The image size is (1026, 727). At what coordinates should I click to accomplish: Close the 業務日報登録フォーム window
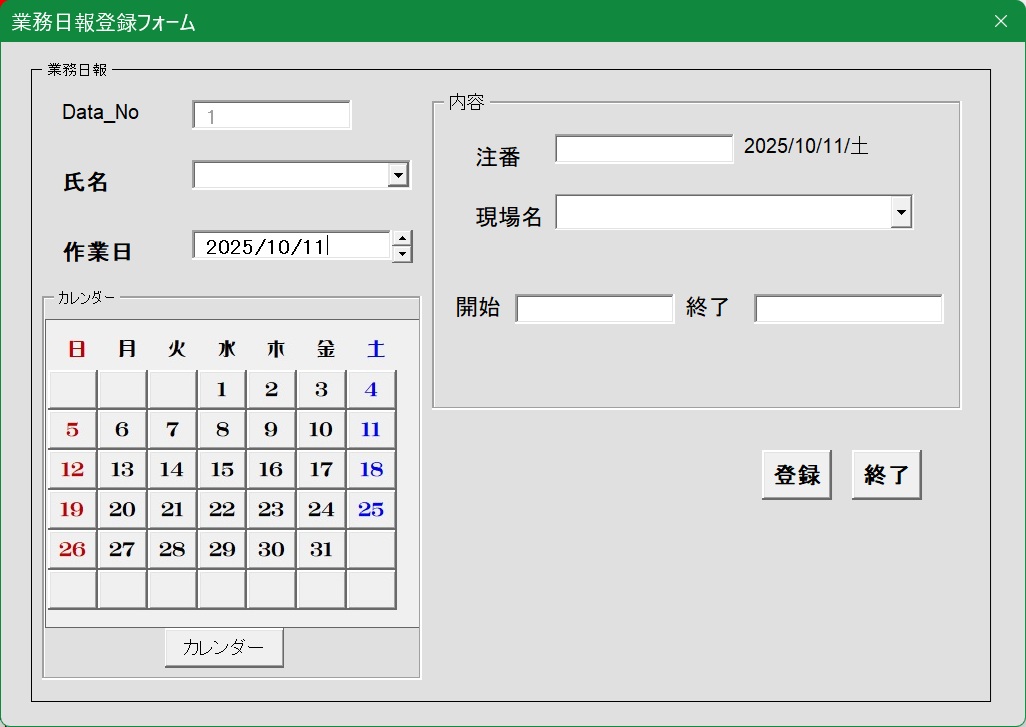click(x=1001, y=21)
